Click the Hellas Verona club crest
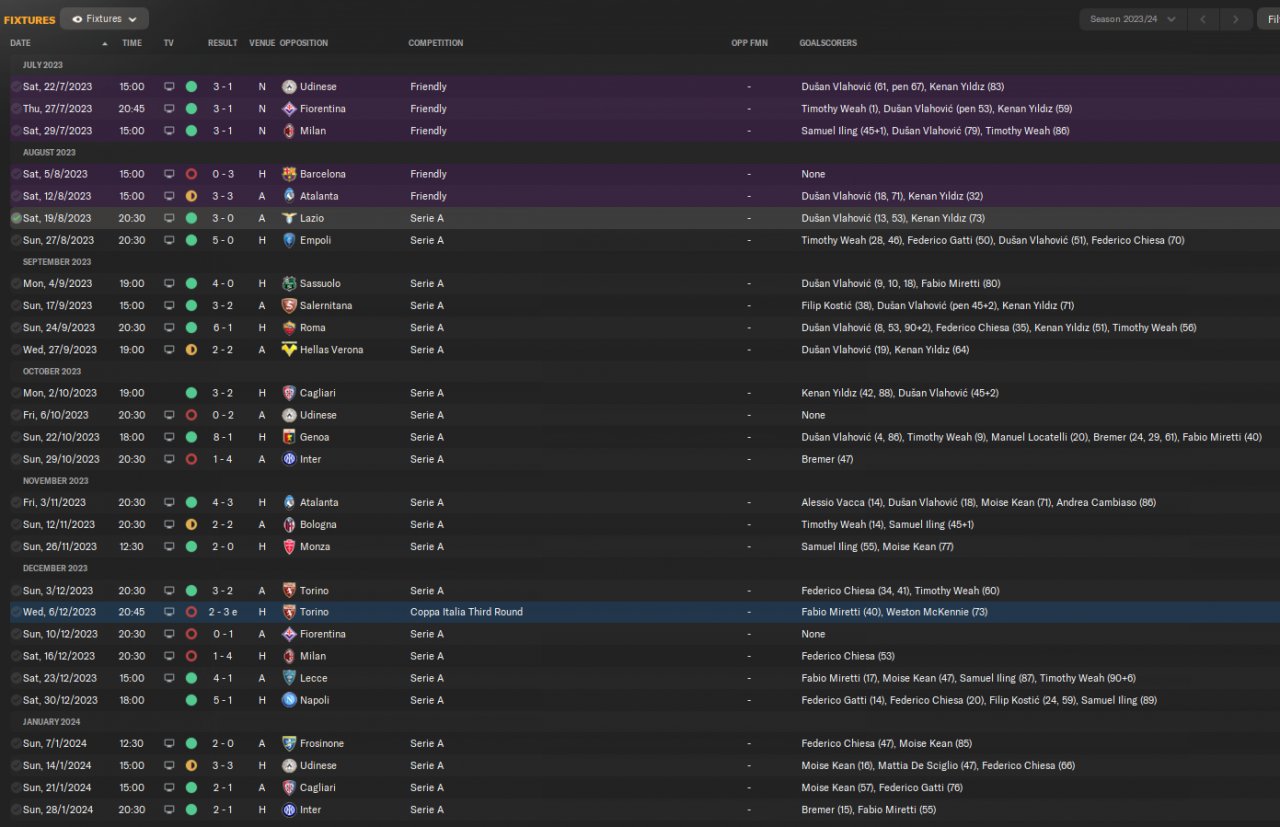1280x827 pixels. (x=289, y=350)
